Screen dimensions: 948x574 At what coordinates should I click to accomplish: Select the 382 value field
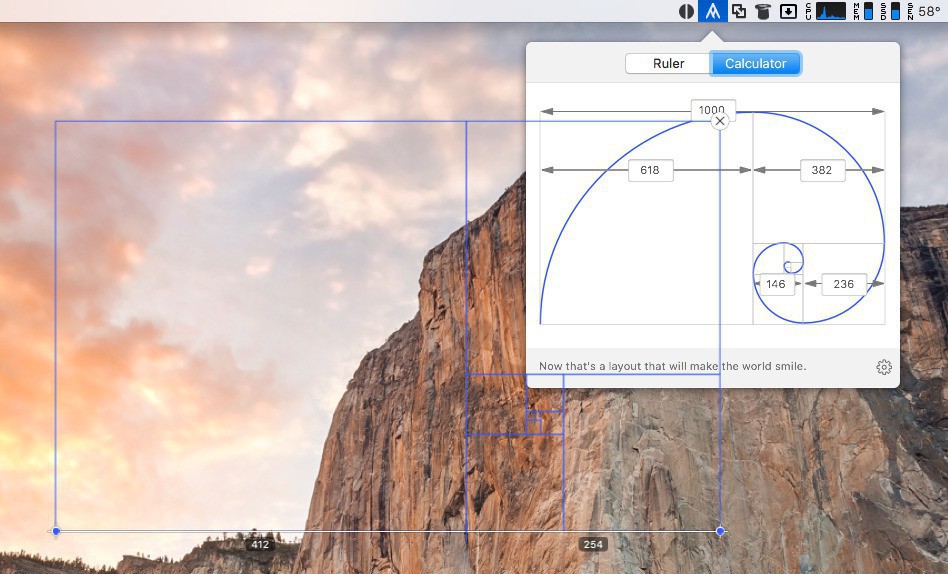point(821,170)
